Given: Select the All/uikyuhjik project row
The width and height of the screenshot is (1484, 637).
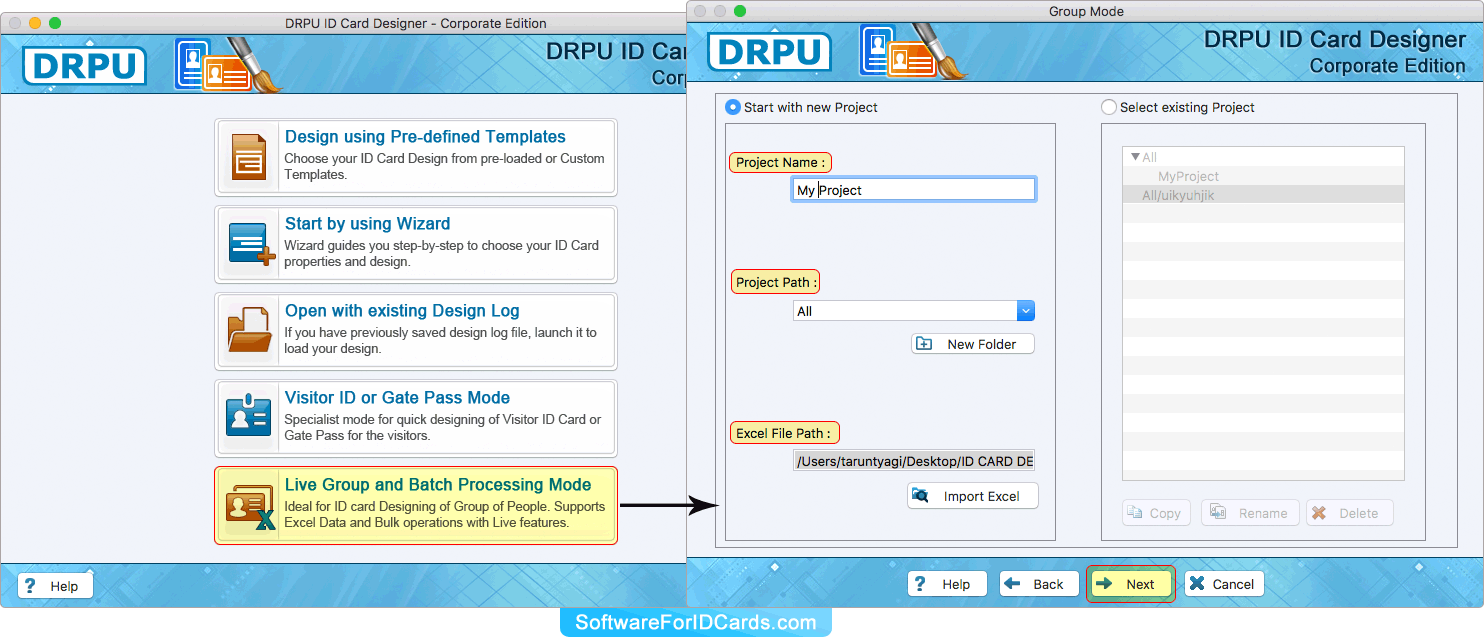Looking at the screenshot, I should [x=1263, y=195].
